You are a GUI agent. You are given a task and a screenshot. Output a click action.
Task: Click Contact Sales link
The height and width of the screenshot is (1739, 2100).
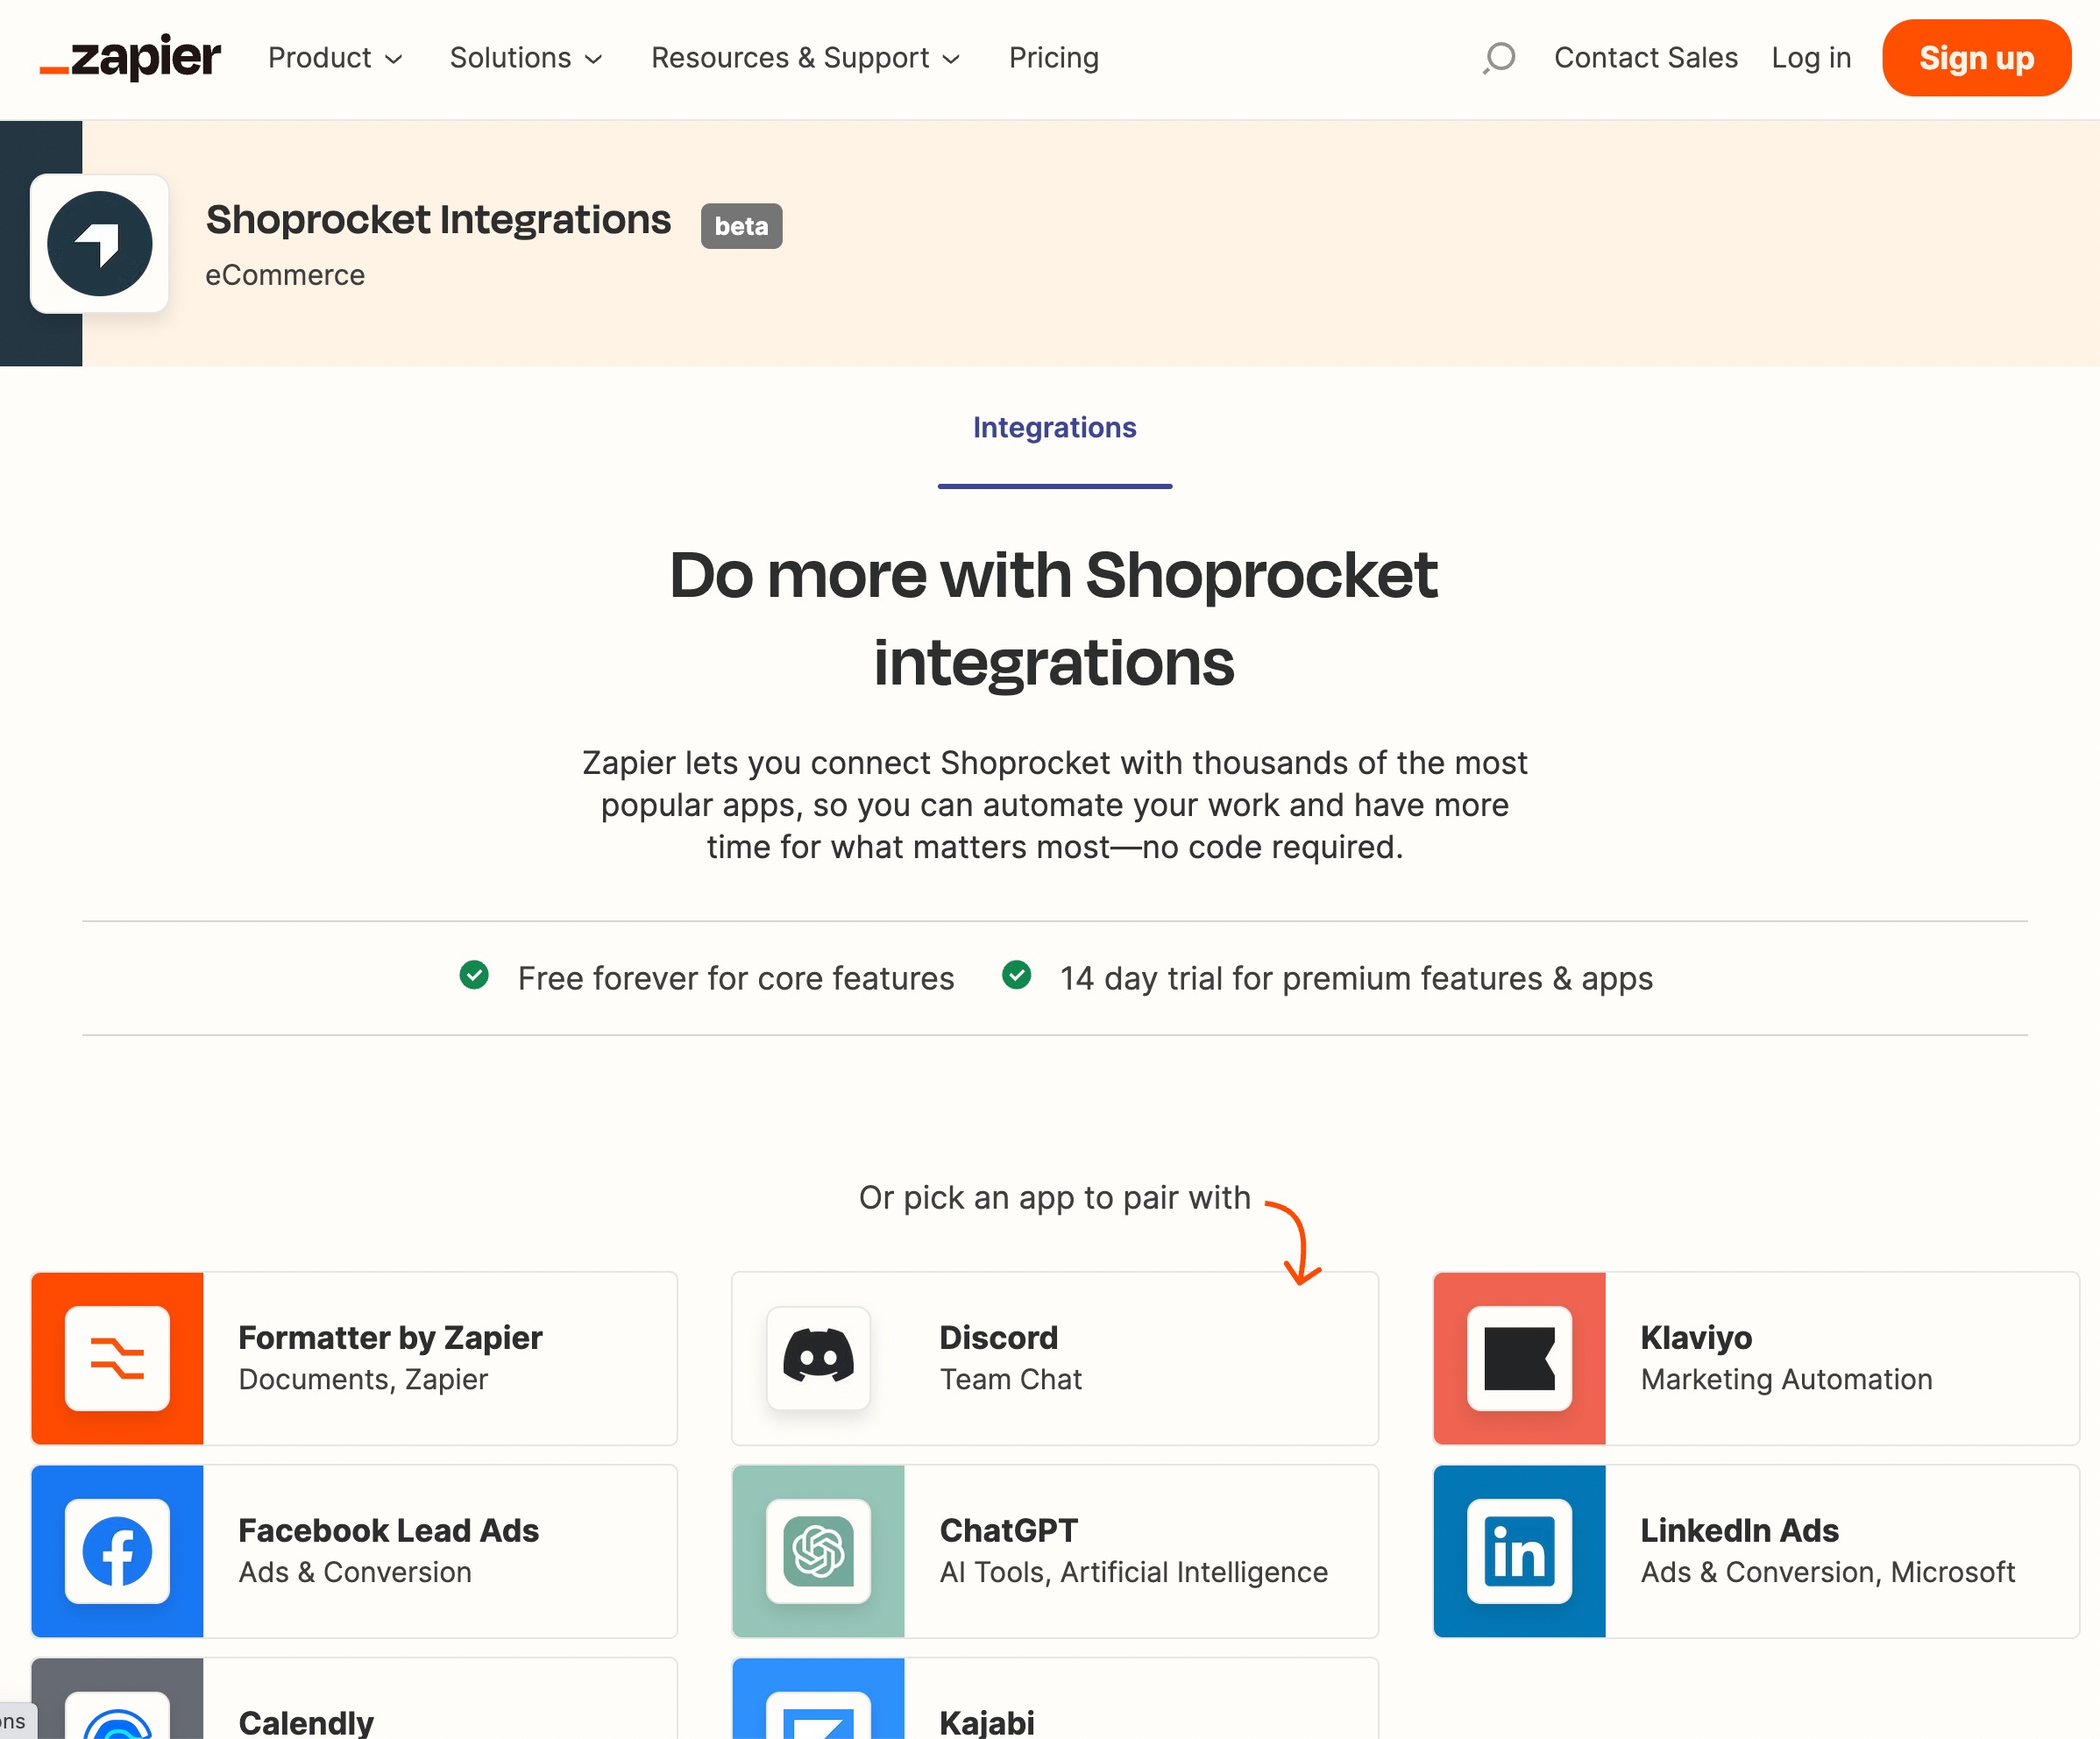click(1645, 58)
